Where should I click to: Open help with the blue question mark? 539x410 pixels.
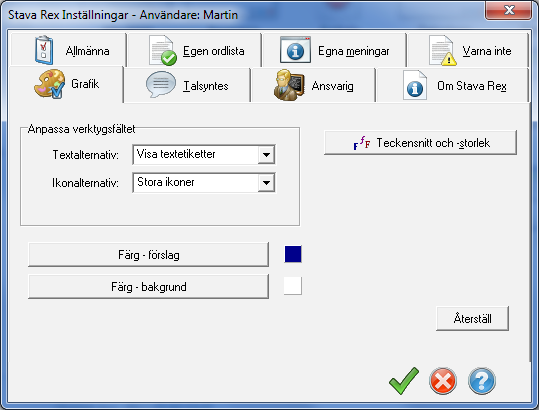(x=482, y=381)
